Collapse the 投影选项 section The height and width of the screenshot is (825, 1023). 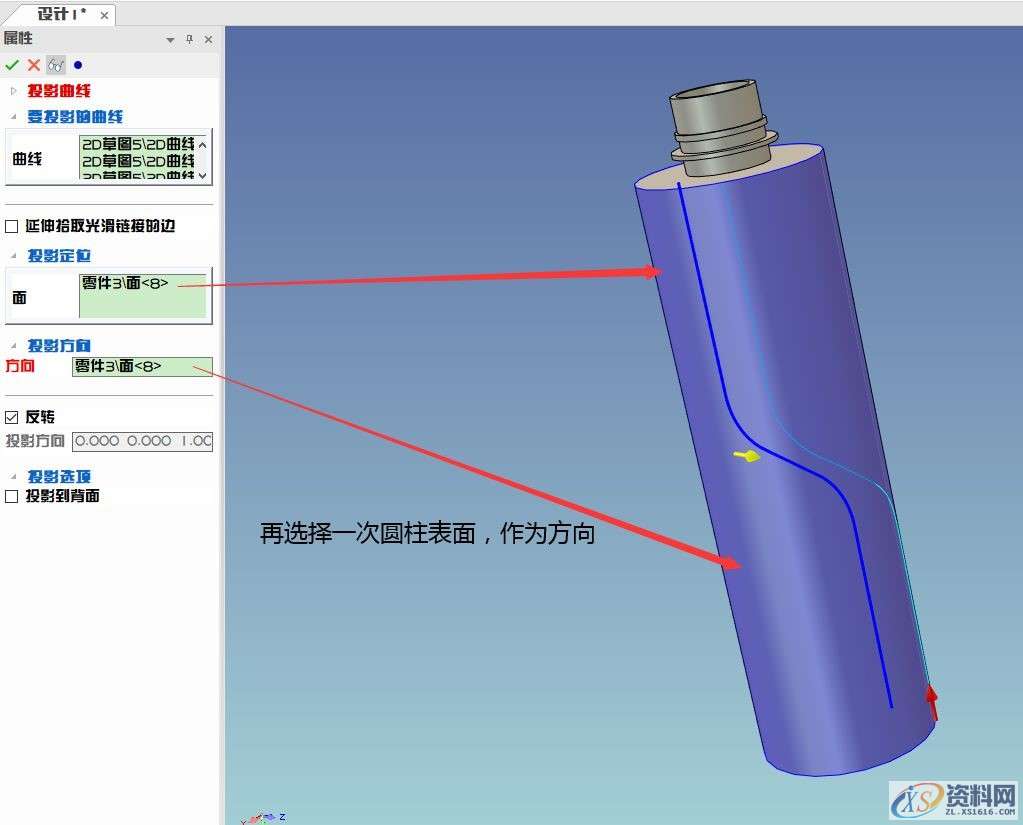point(12,476)
